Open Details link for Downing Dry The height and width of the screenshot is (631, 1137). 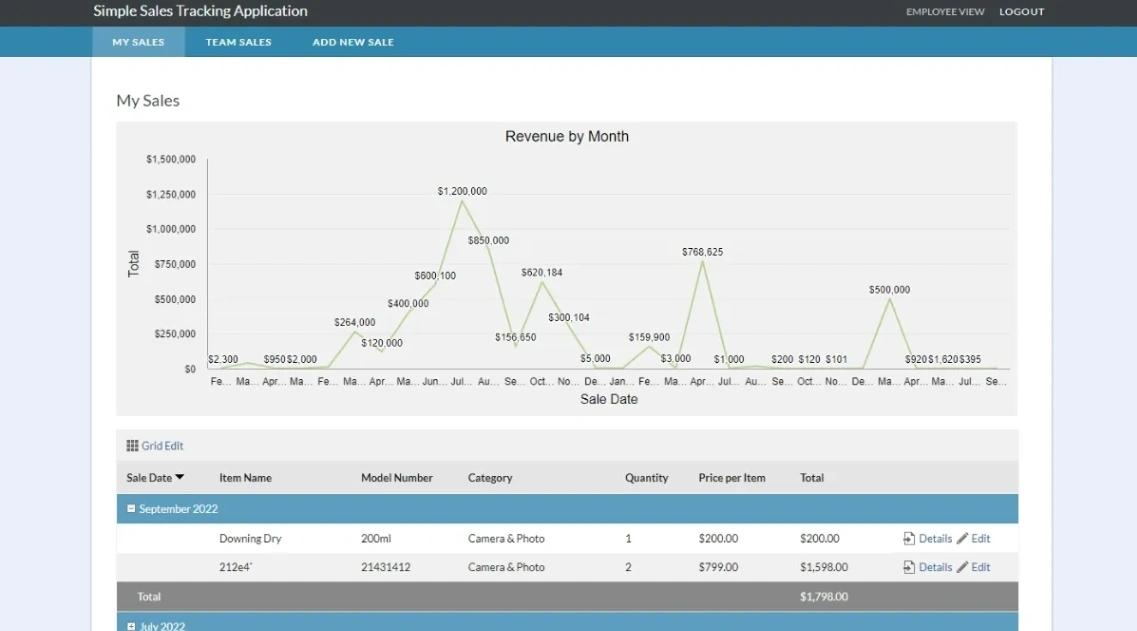[x=935, y=539]
